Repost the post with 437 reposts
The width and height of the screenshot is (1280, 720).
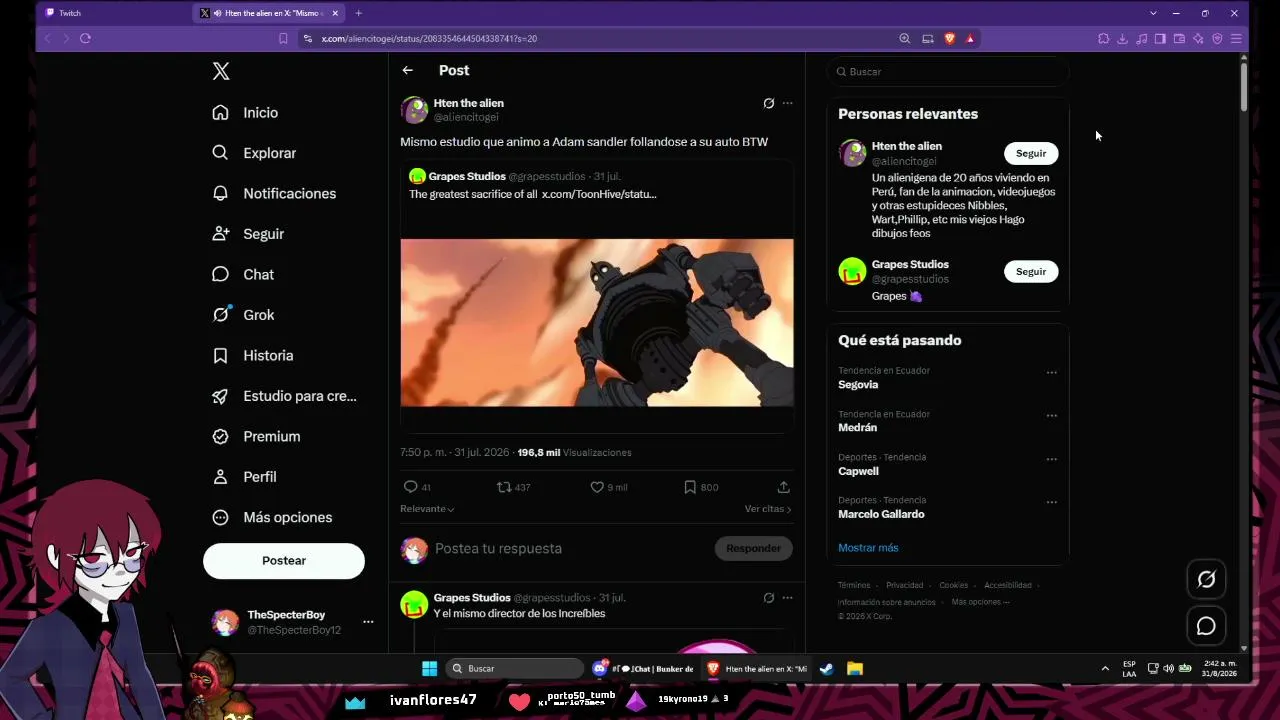click(504, 487)
